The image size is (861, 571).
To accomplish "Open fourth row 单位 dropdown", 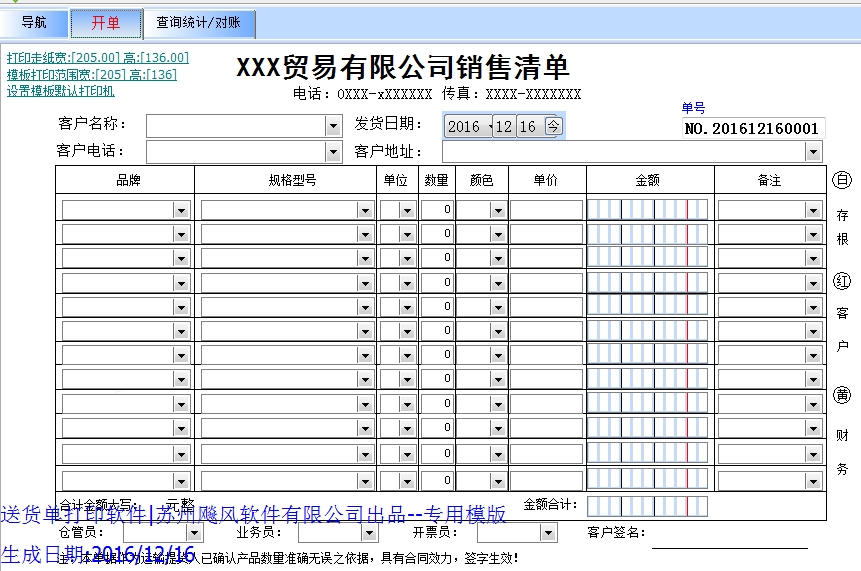I will [x=407, y=283].
